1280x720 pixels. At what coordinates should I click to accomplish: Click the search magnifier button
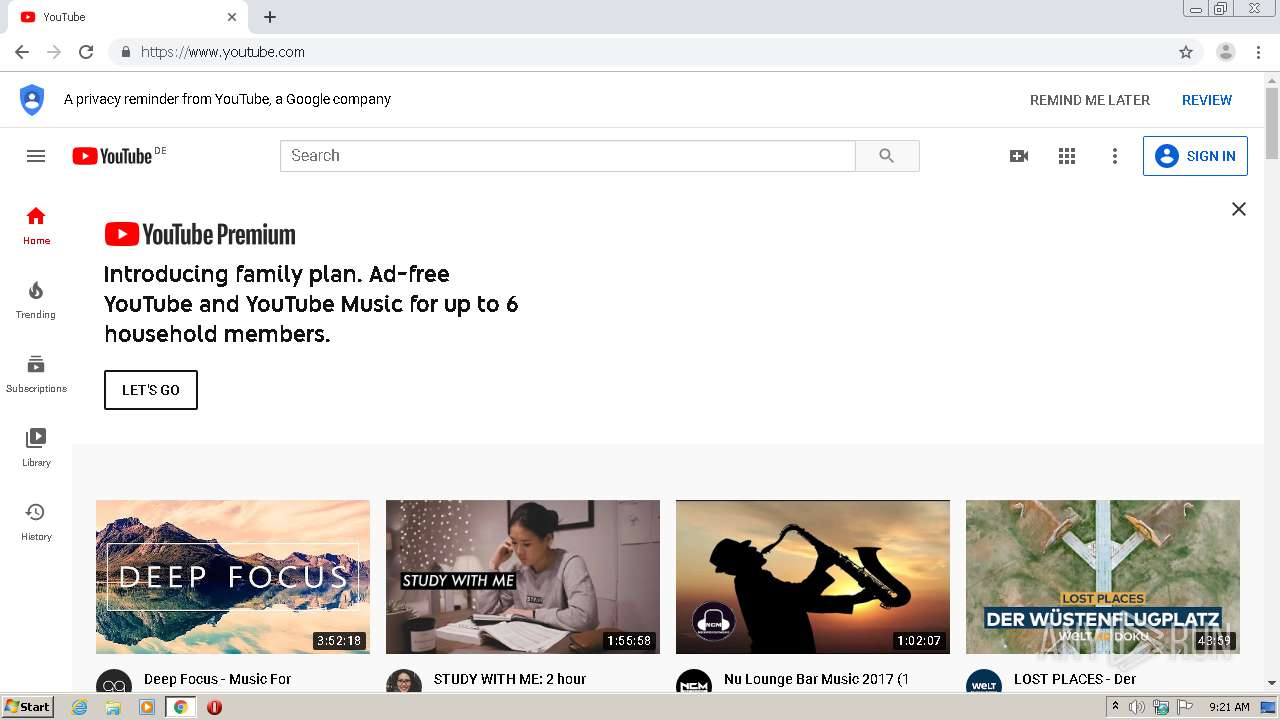[887, 156]
